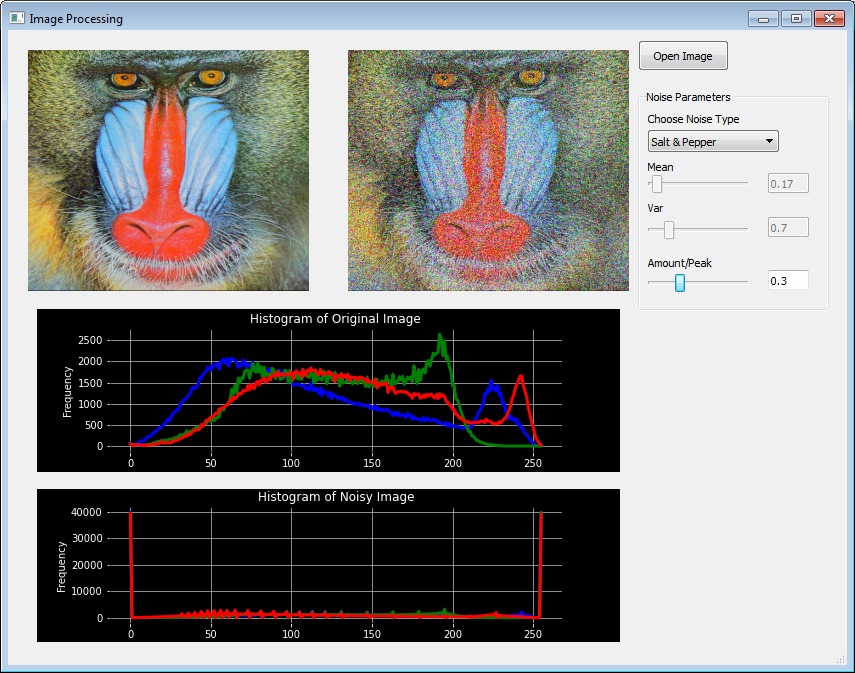Click the Amount/Peak slider handle
This screenshot has height=673, width=855.
[680, 283]
